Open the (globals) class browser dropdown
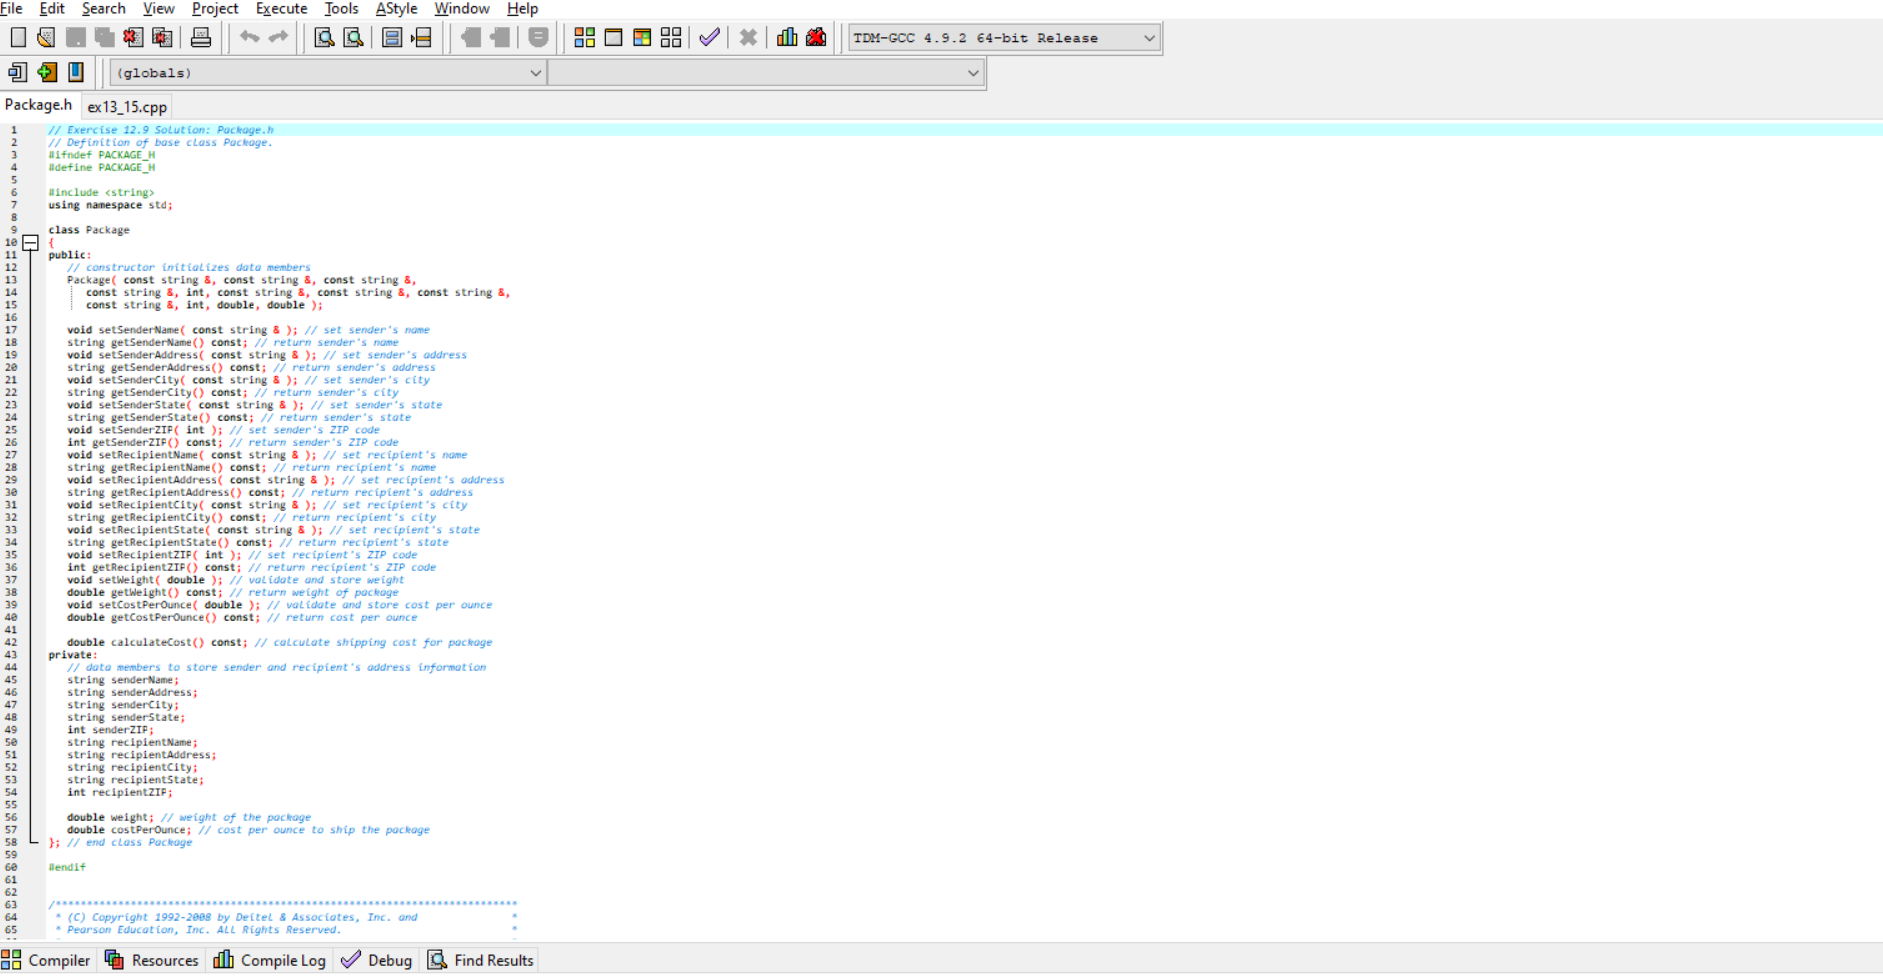This screenshot has height=978, width=1883. click(536, 72)
